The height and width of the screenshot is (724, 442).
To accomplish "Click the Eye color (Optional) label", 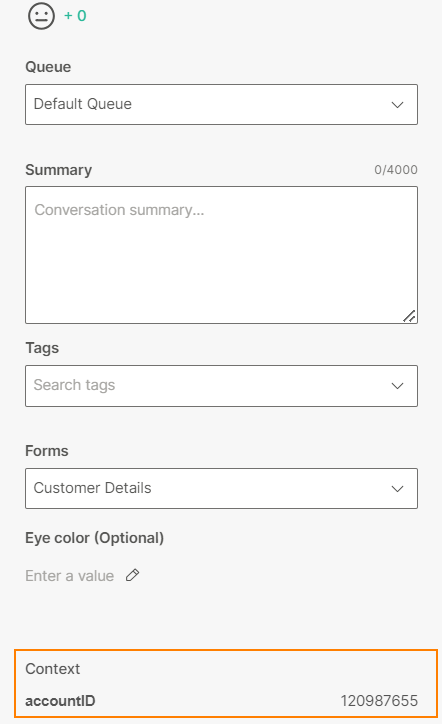I will point(95,538).
